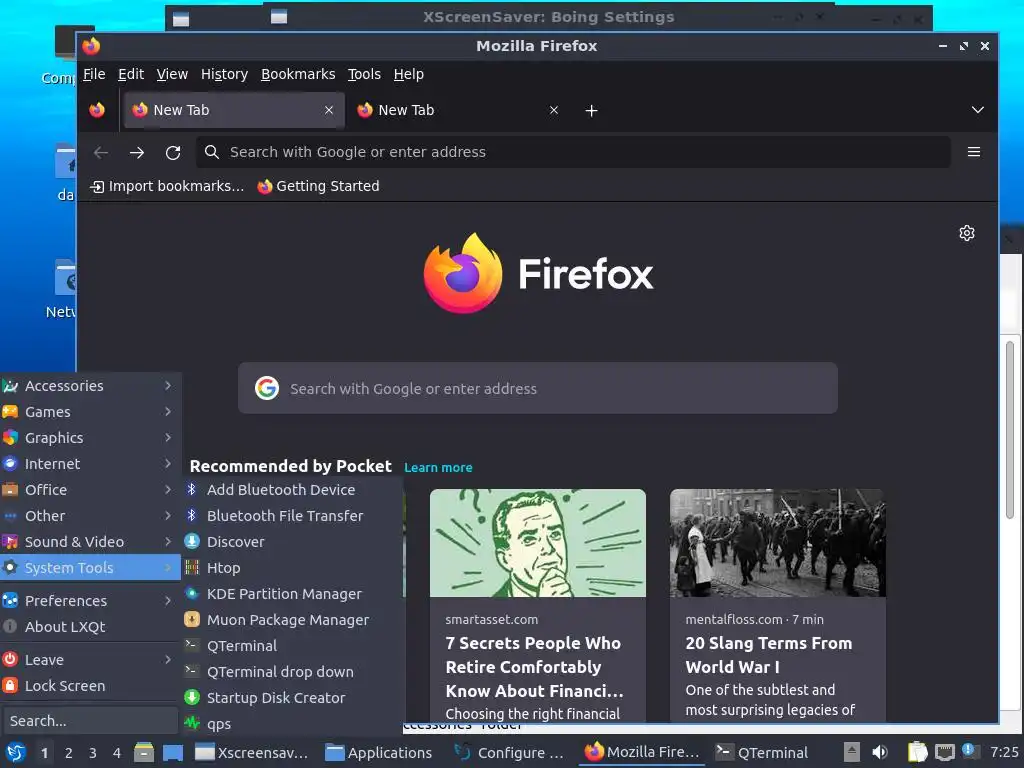
Task: Open the File menu
Action: 94,74
